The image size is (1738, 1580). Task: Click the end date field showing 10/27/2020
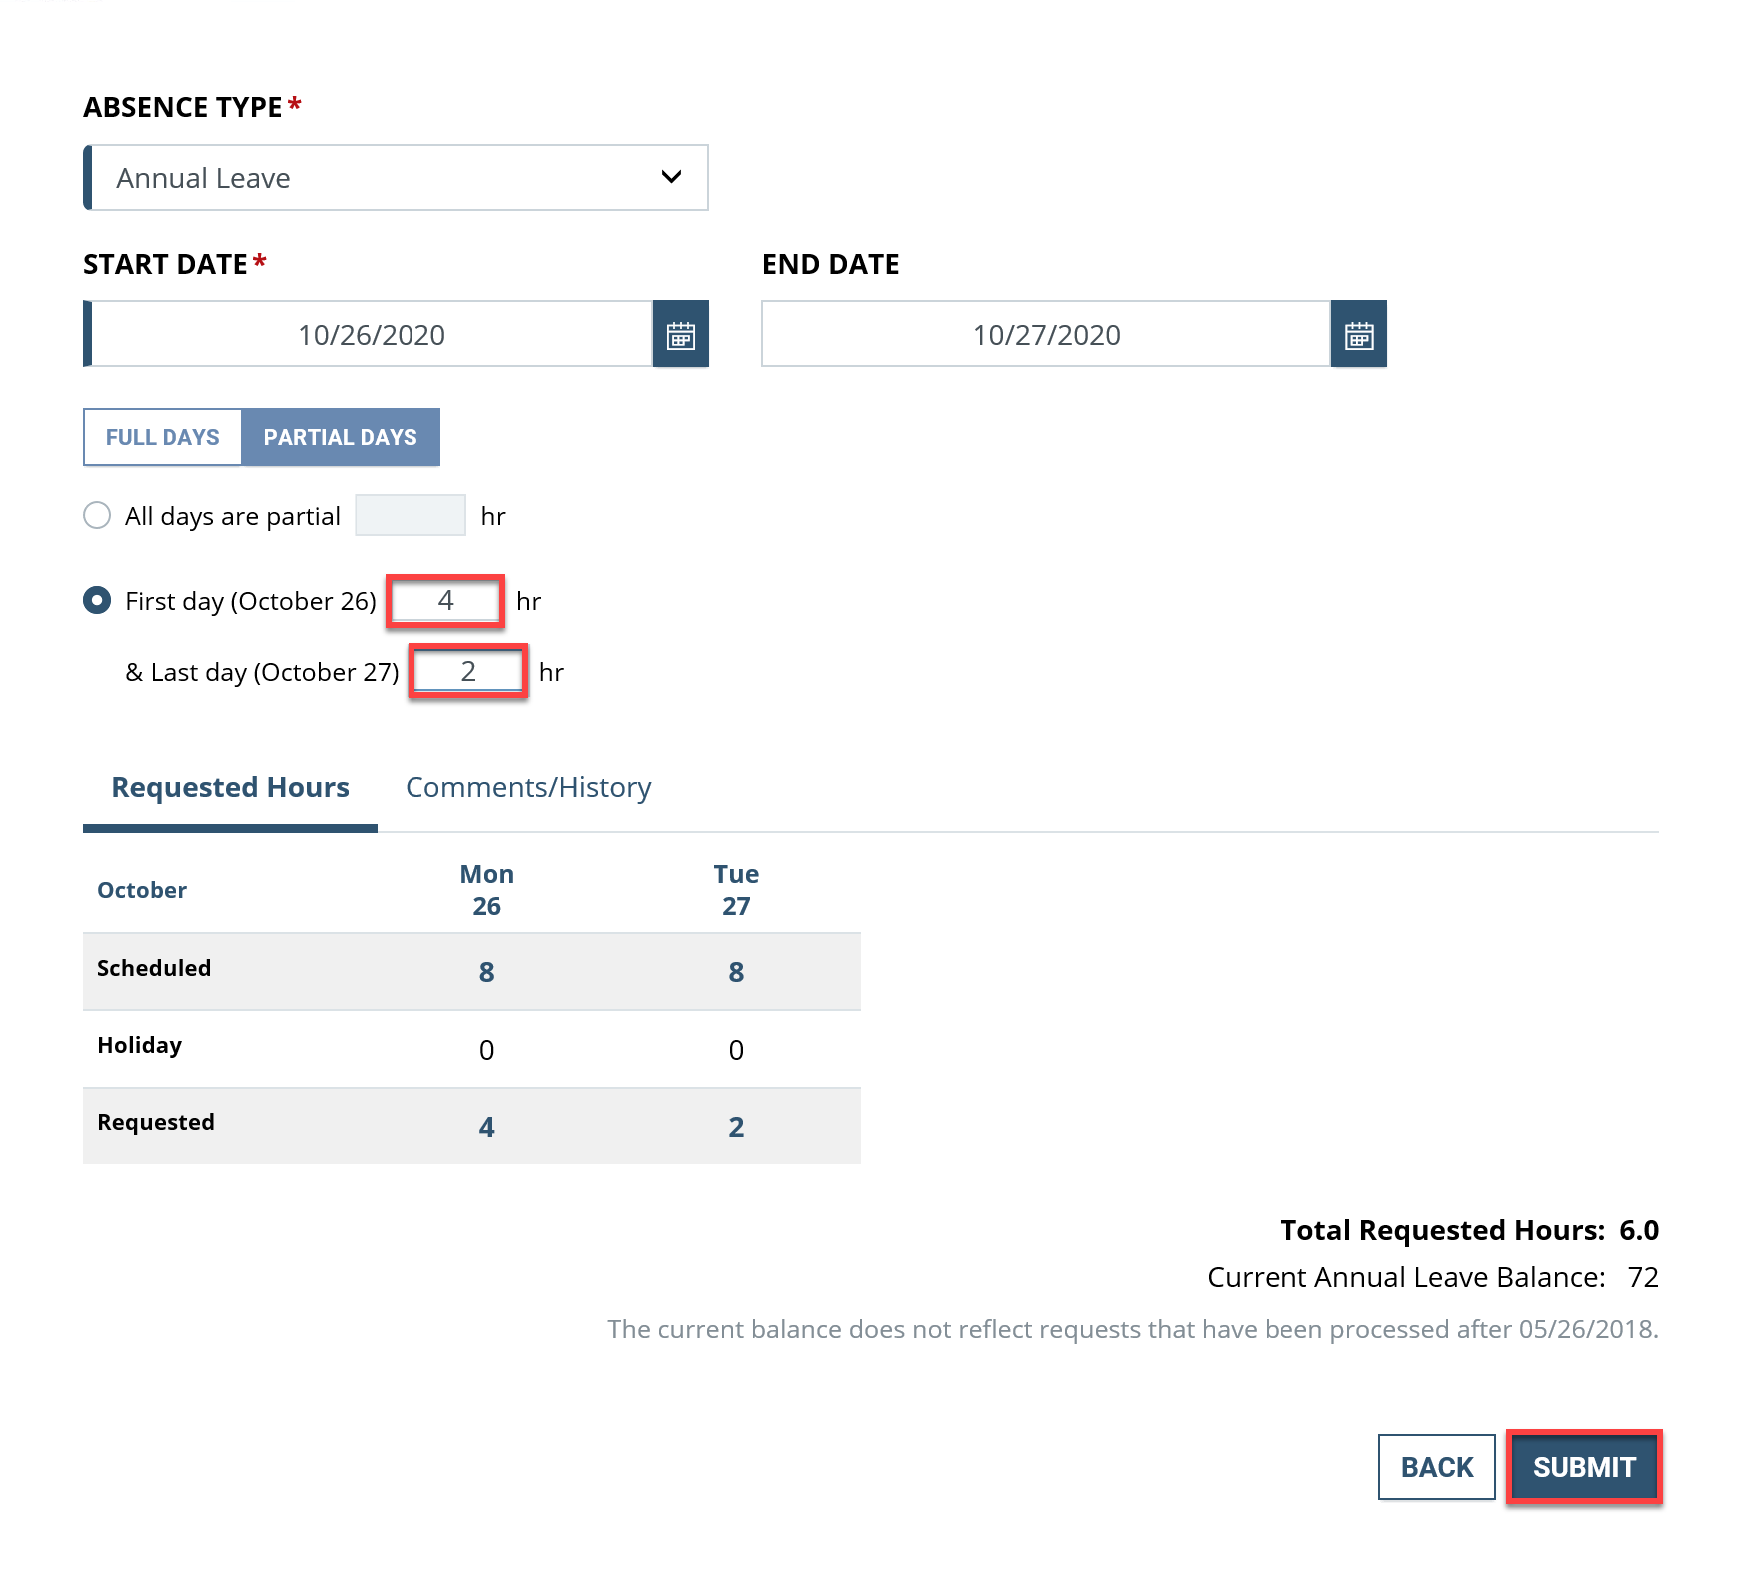[1046, 334]
